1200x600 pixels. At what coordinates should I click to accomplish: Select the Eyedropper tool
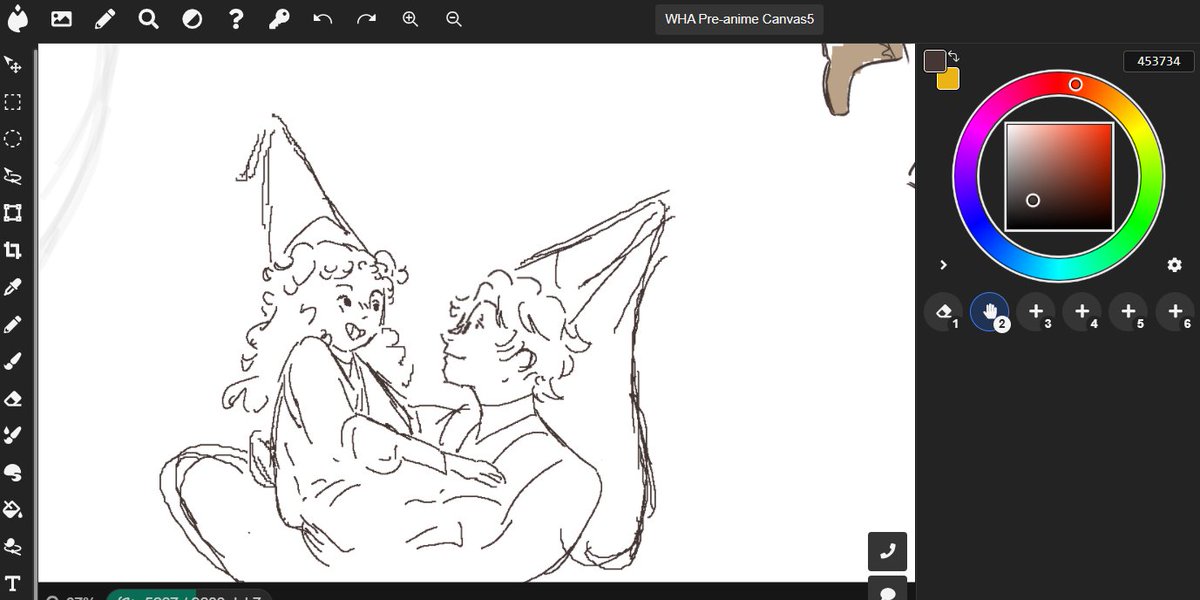pyautogui.click(x=13, y=287)
